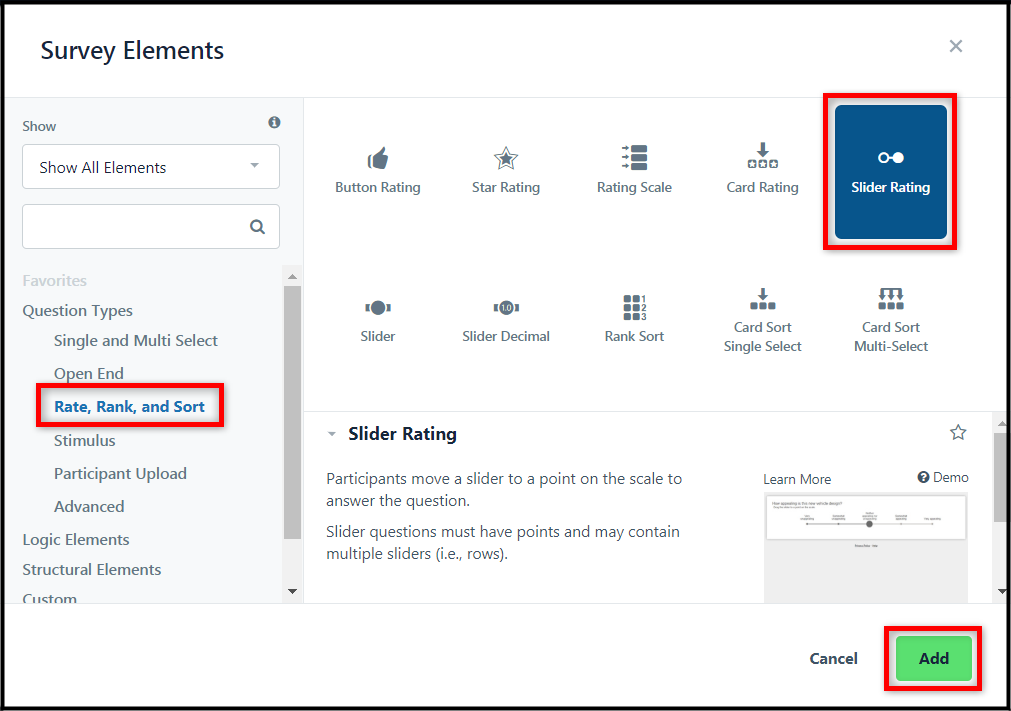Screen dimensions: 1011x711
Task: Click the element search field
Action: click(x=151, y=226)
